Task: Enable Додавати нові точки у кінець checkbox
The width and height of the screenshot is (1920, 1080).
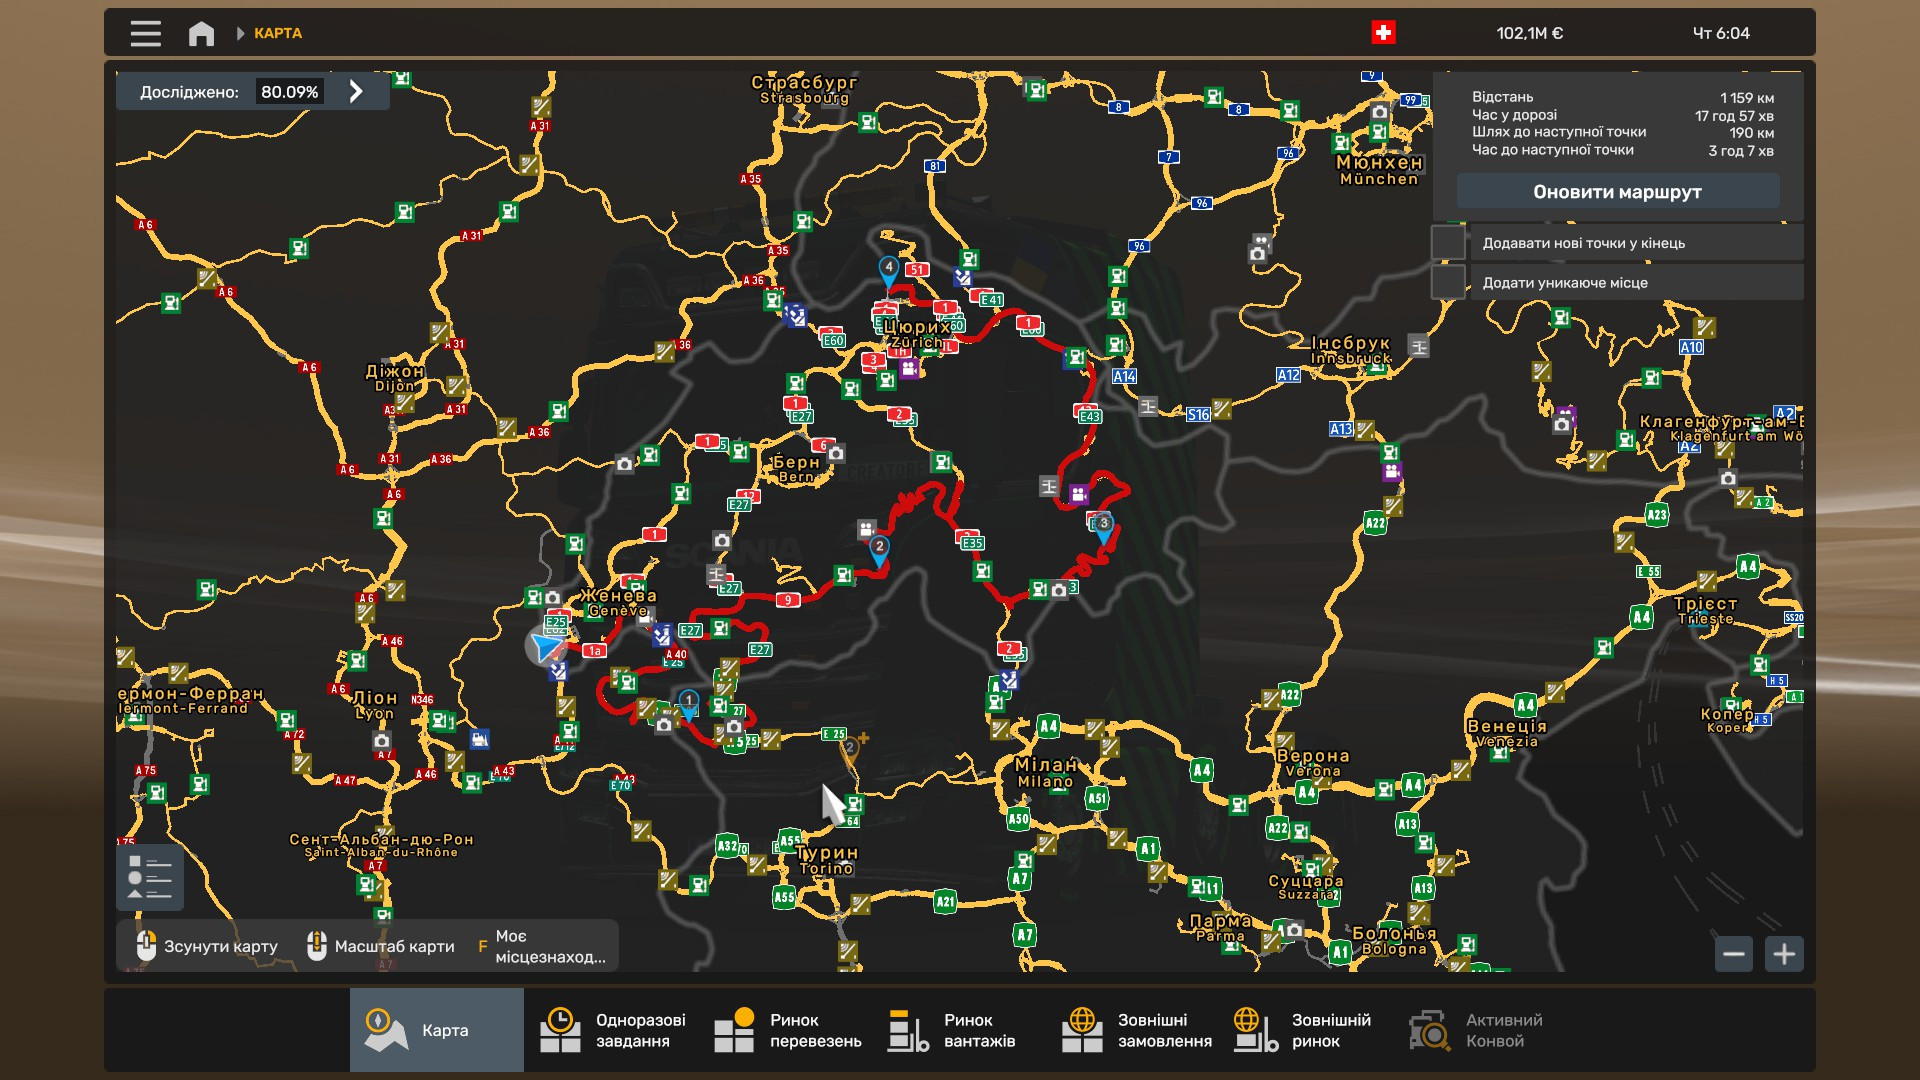Action: (x=1447, y=242)
